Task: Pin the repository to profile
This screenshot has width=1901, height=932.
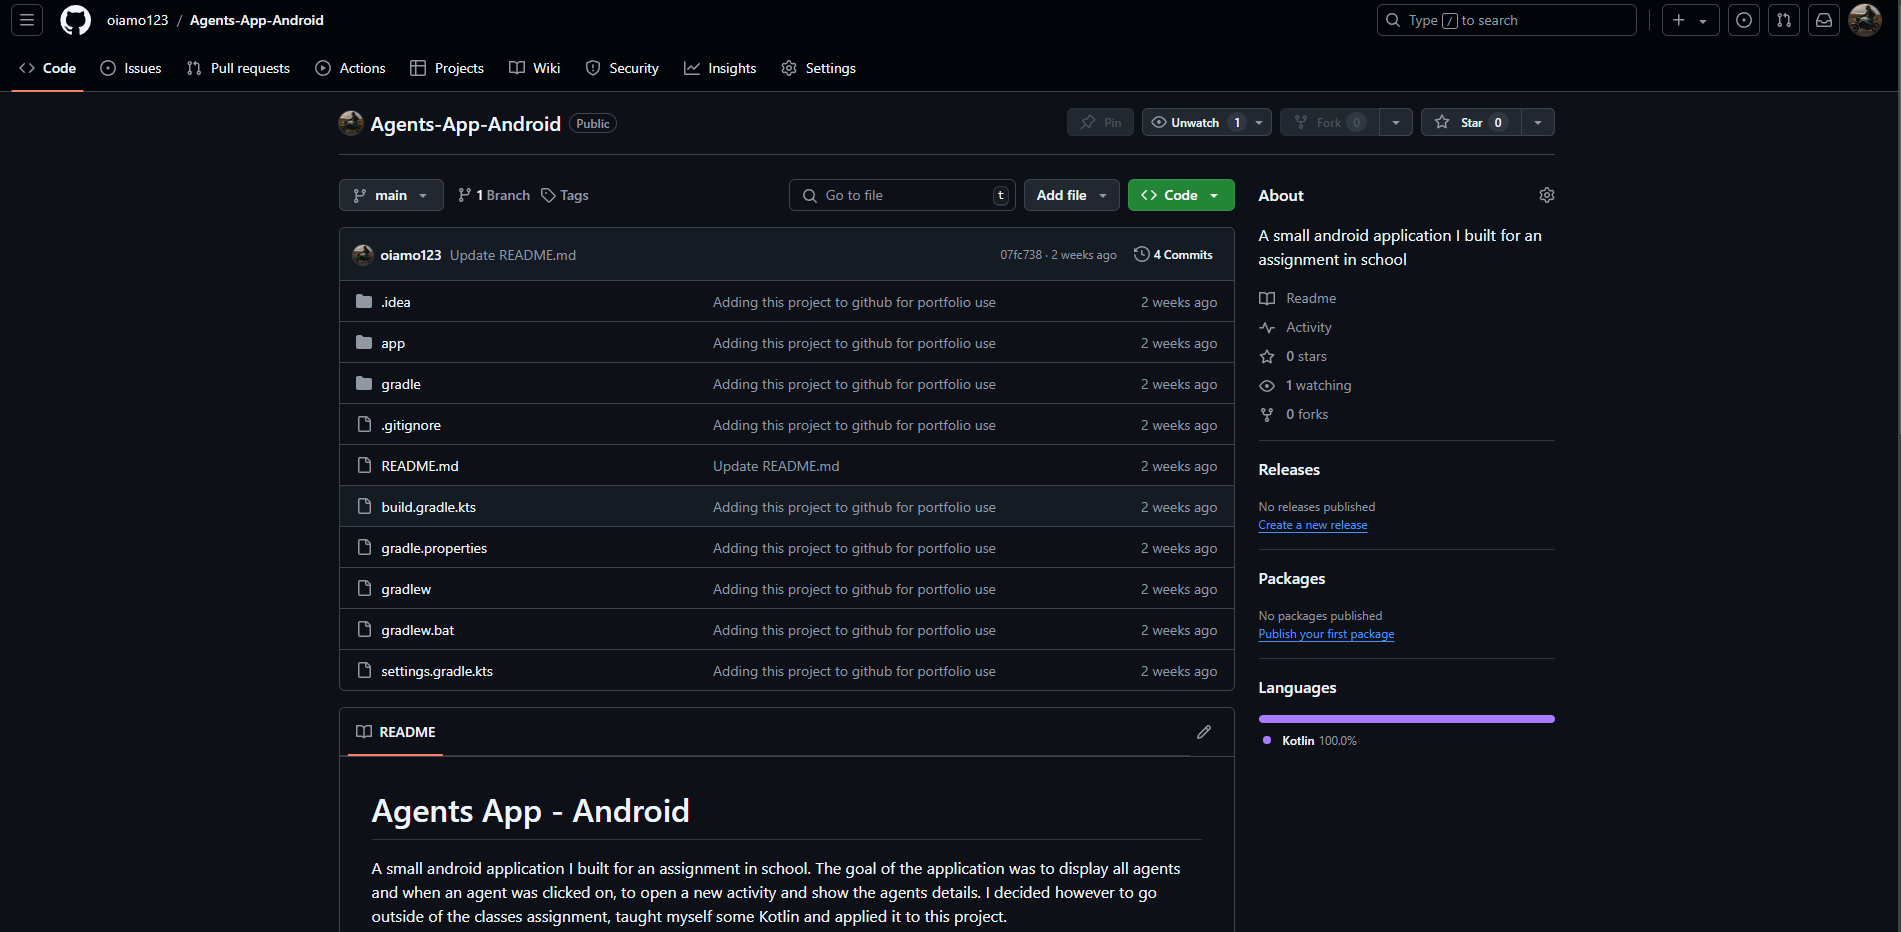Action: coord(1100,122)
